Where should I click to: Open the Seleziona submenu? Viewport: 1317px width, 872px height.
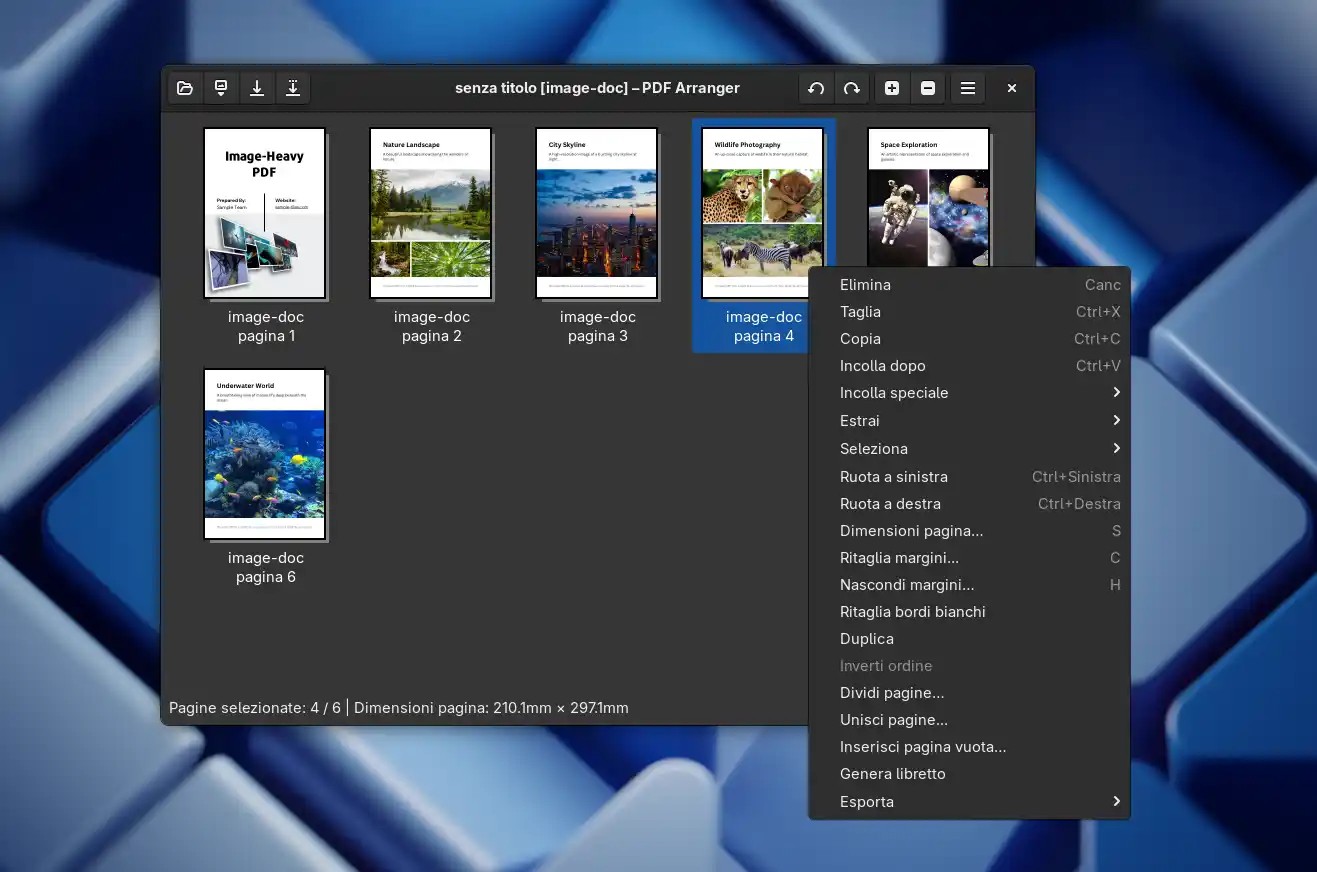[x=873, y=449]
